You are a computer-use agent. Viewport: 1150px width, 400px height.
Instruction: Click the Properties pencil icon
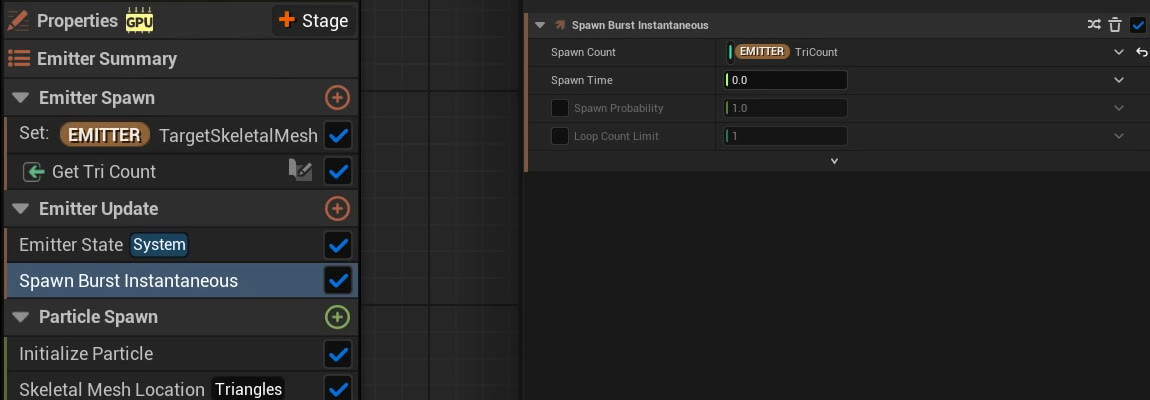pos(18,21)
